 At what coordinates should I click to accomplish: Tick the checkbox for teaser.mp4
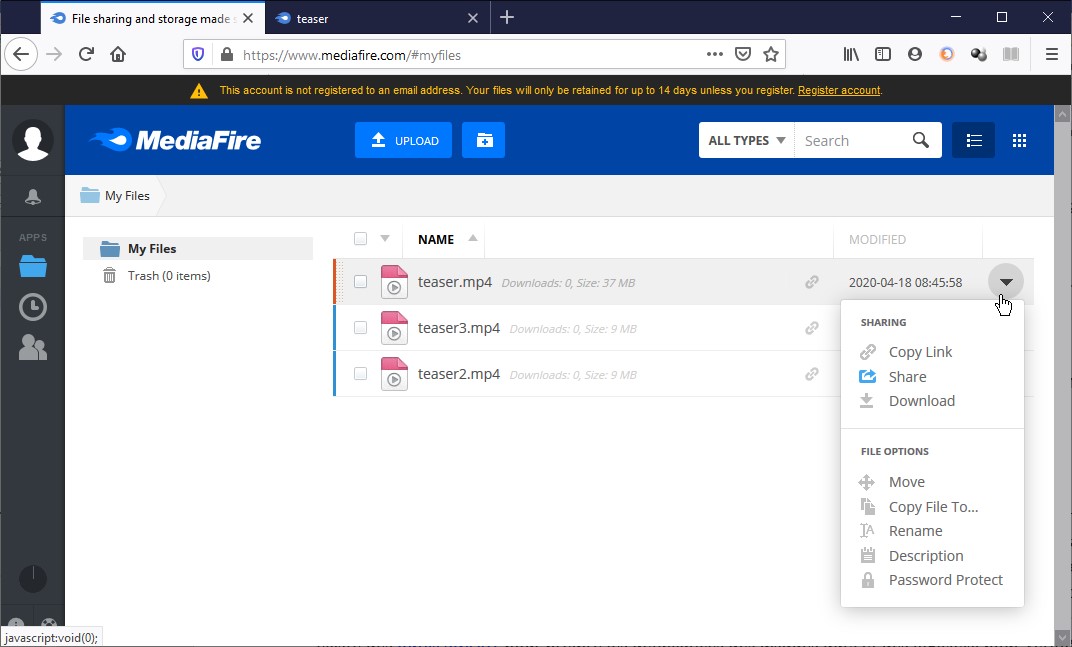tap(360, 282)
